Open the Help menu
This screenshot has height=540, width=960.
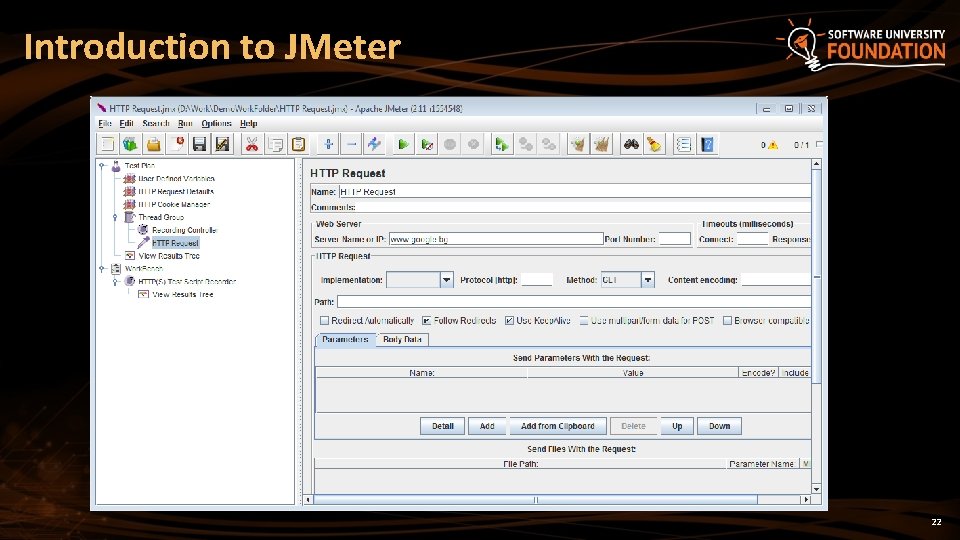[249, 124]
